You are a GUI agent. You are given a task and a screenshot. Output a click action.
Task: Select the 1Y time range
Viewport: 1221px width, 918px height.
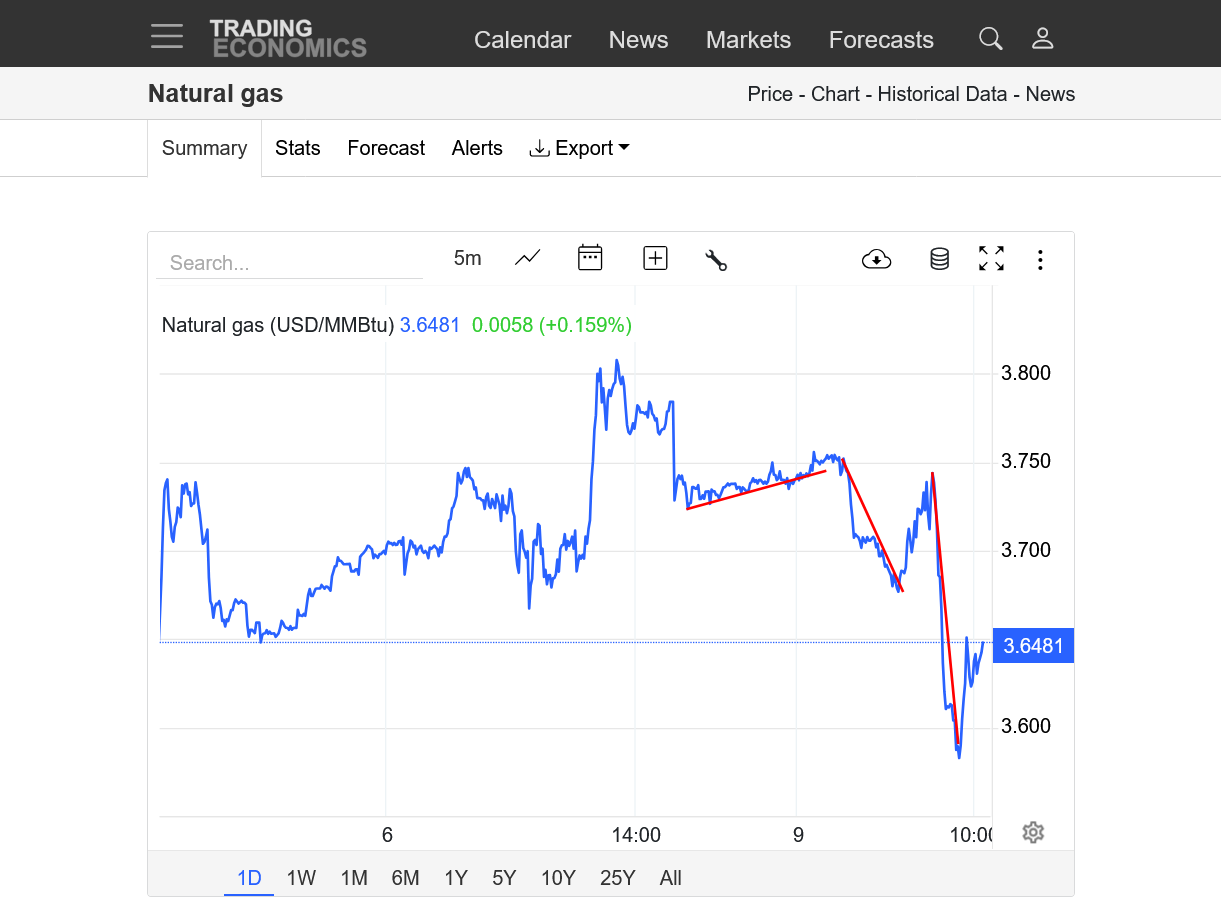[x=456, y=878]
